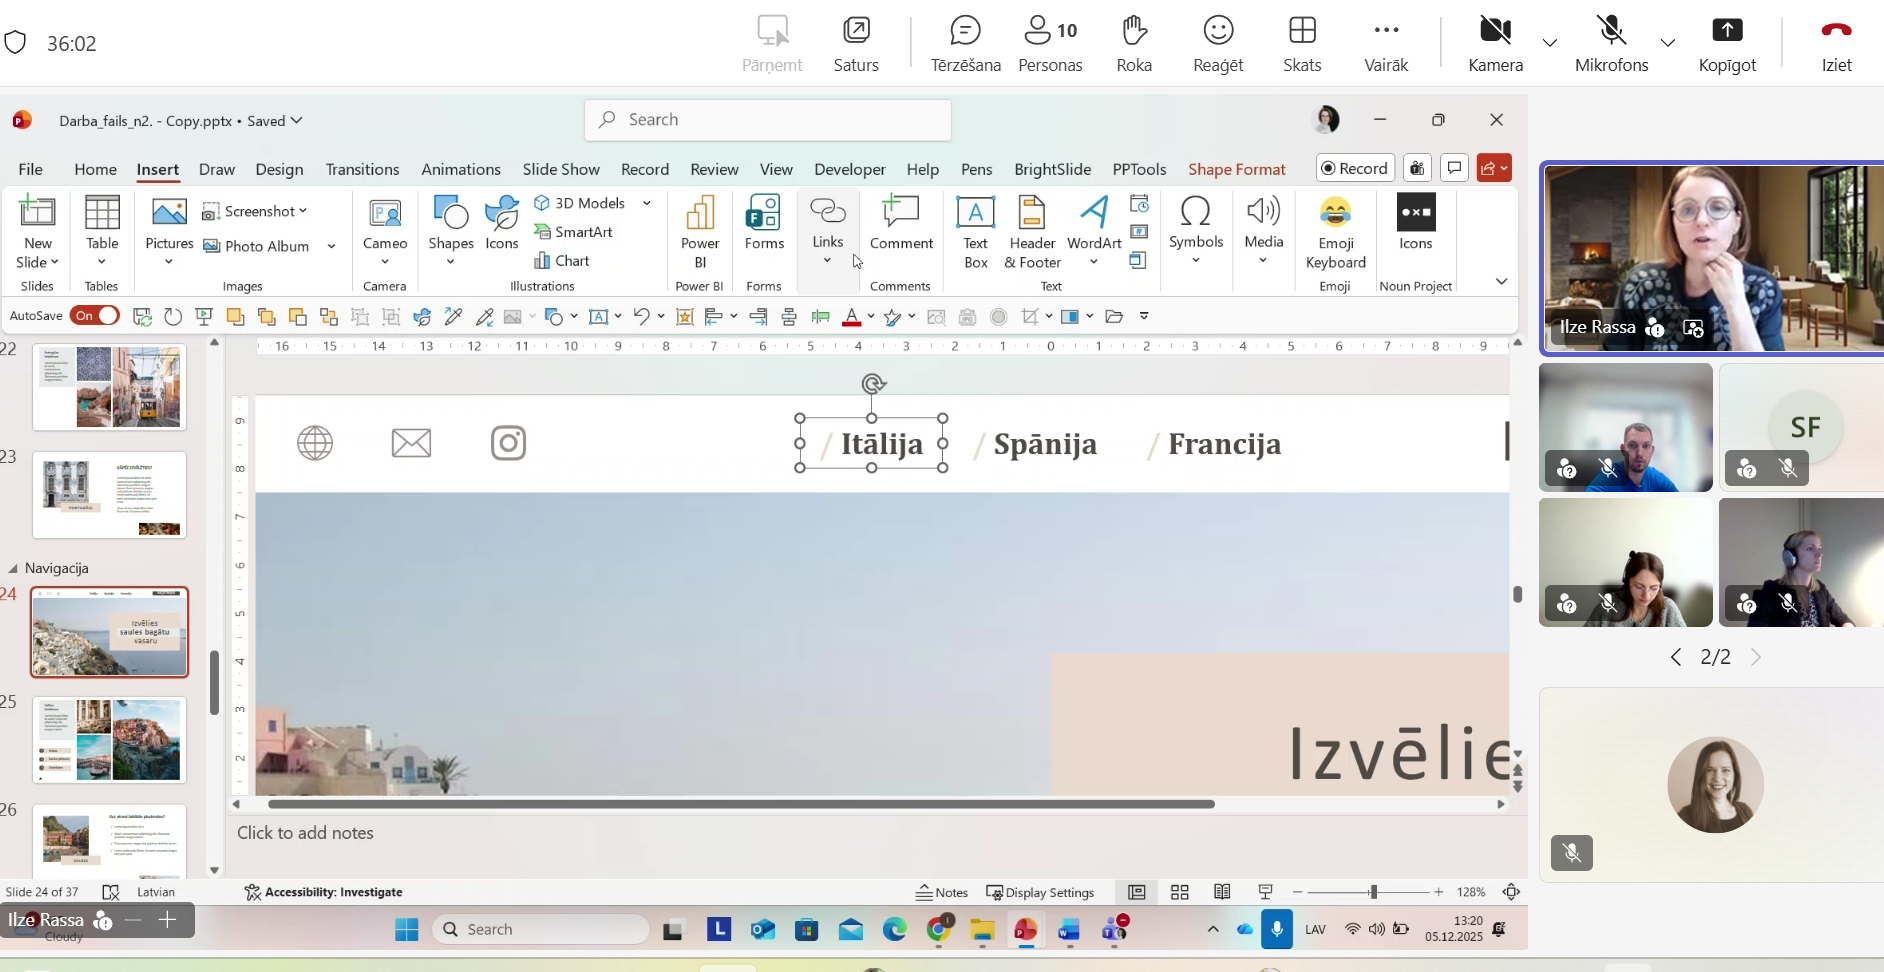1884x972 pixels.
Task: Insert a SmartArt graphic
Action: tap(575, 231)
